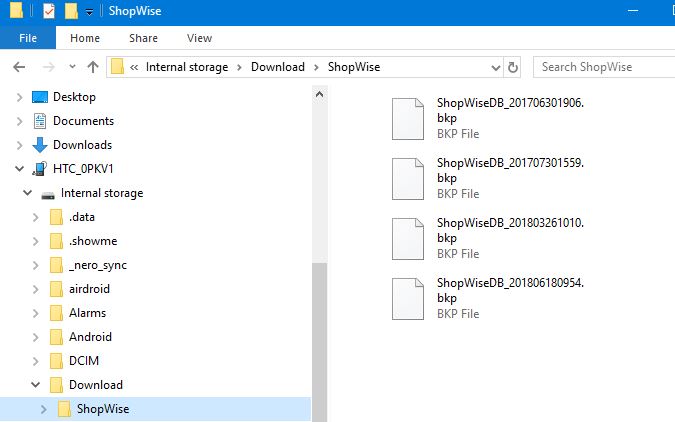Select the ShopWise folder in tree

click(103, 409)
